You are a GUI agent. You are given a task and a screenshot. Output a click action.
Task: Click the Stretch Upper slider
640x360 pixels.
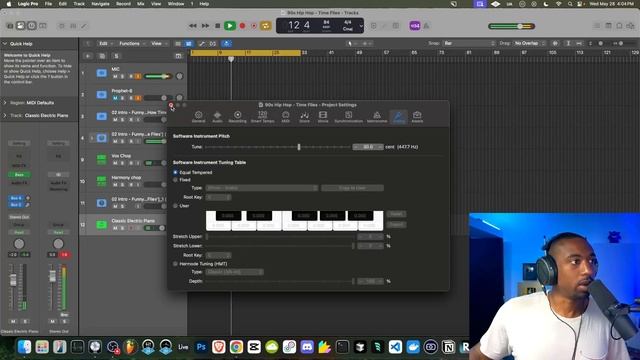pyautogui.click(x=280, y=236)
